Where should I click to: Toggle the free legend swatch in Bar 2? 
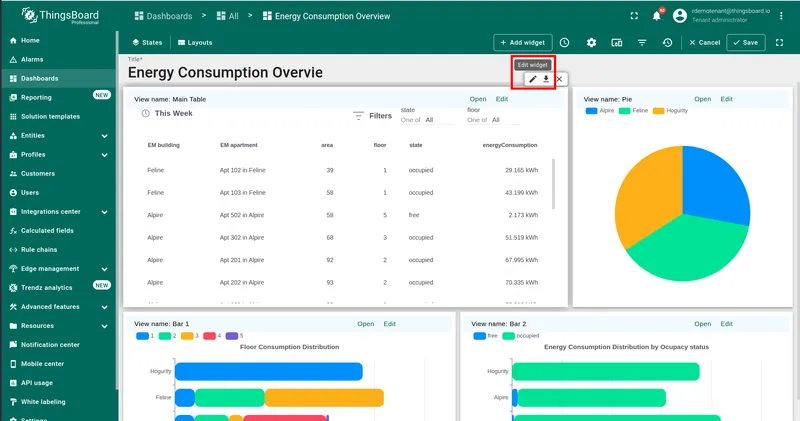pos(479,336)
